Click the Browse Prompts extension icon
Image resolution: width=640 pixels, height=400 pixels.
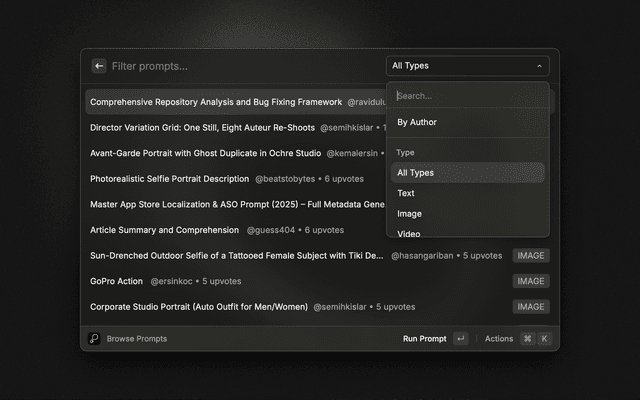pos(94,339)
